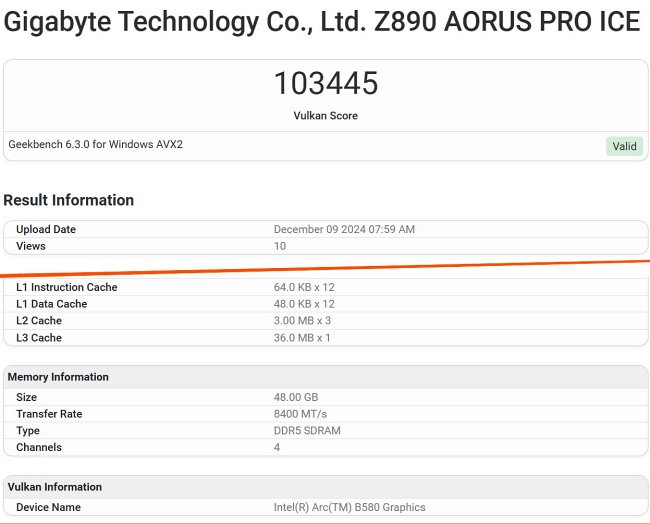
Task: Click the memory Size label
Action: [27, 397]
